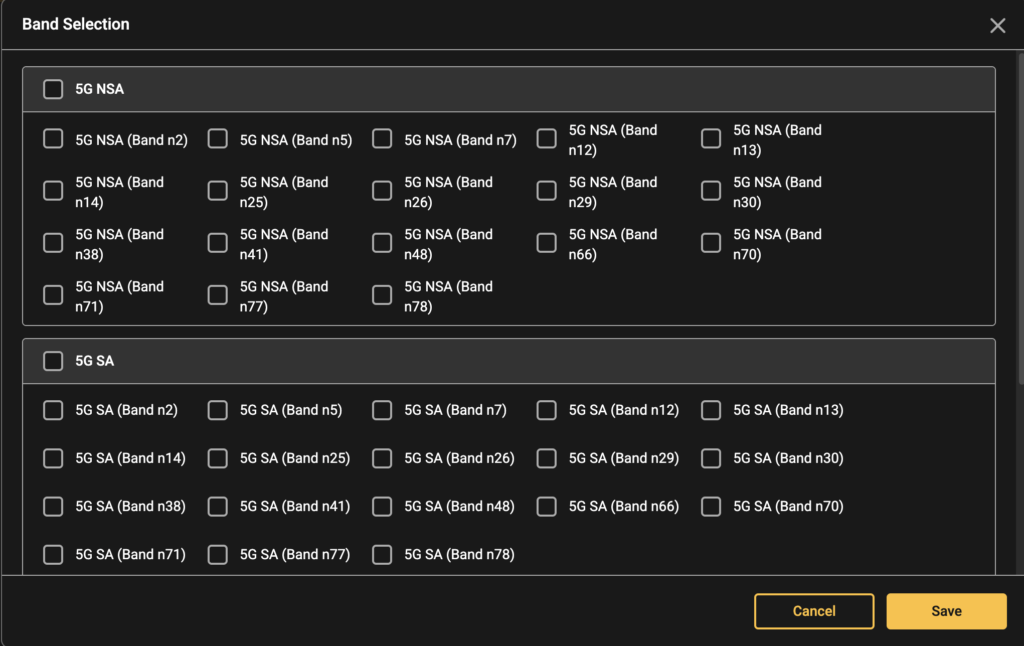Check 5G SA (Band n70)
This screenshot has width=1024, height=646.
[x=711, y=506]
